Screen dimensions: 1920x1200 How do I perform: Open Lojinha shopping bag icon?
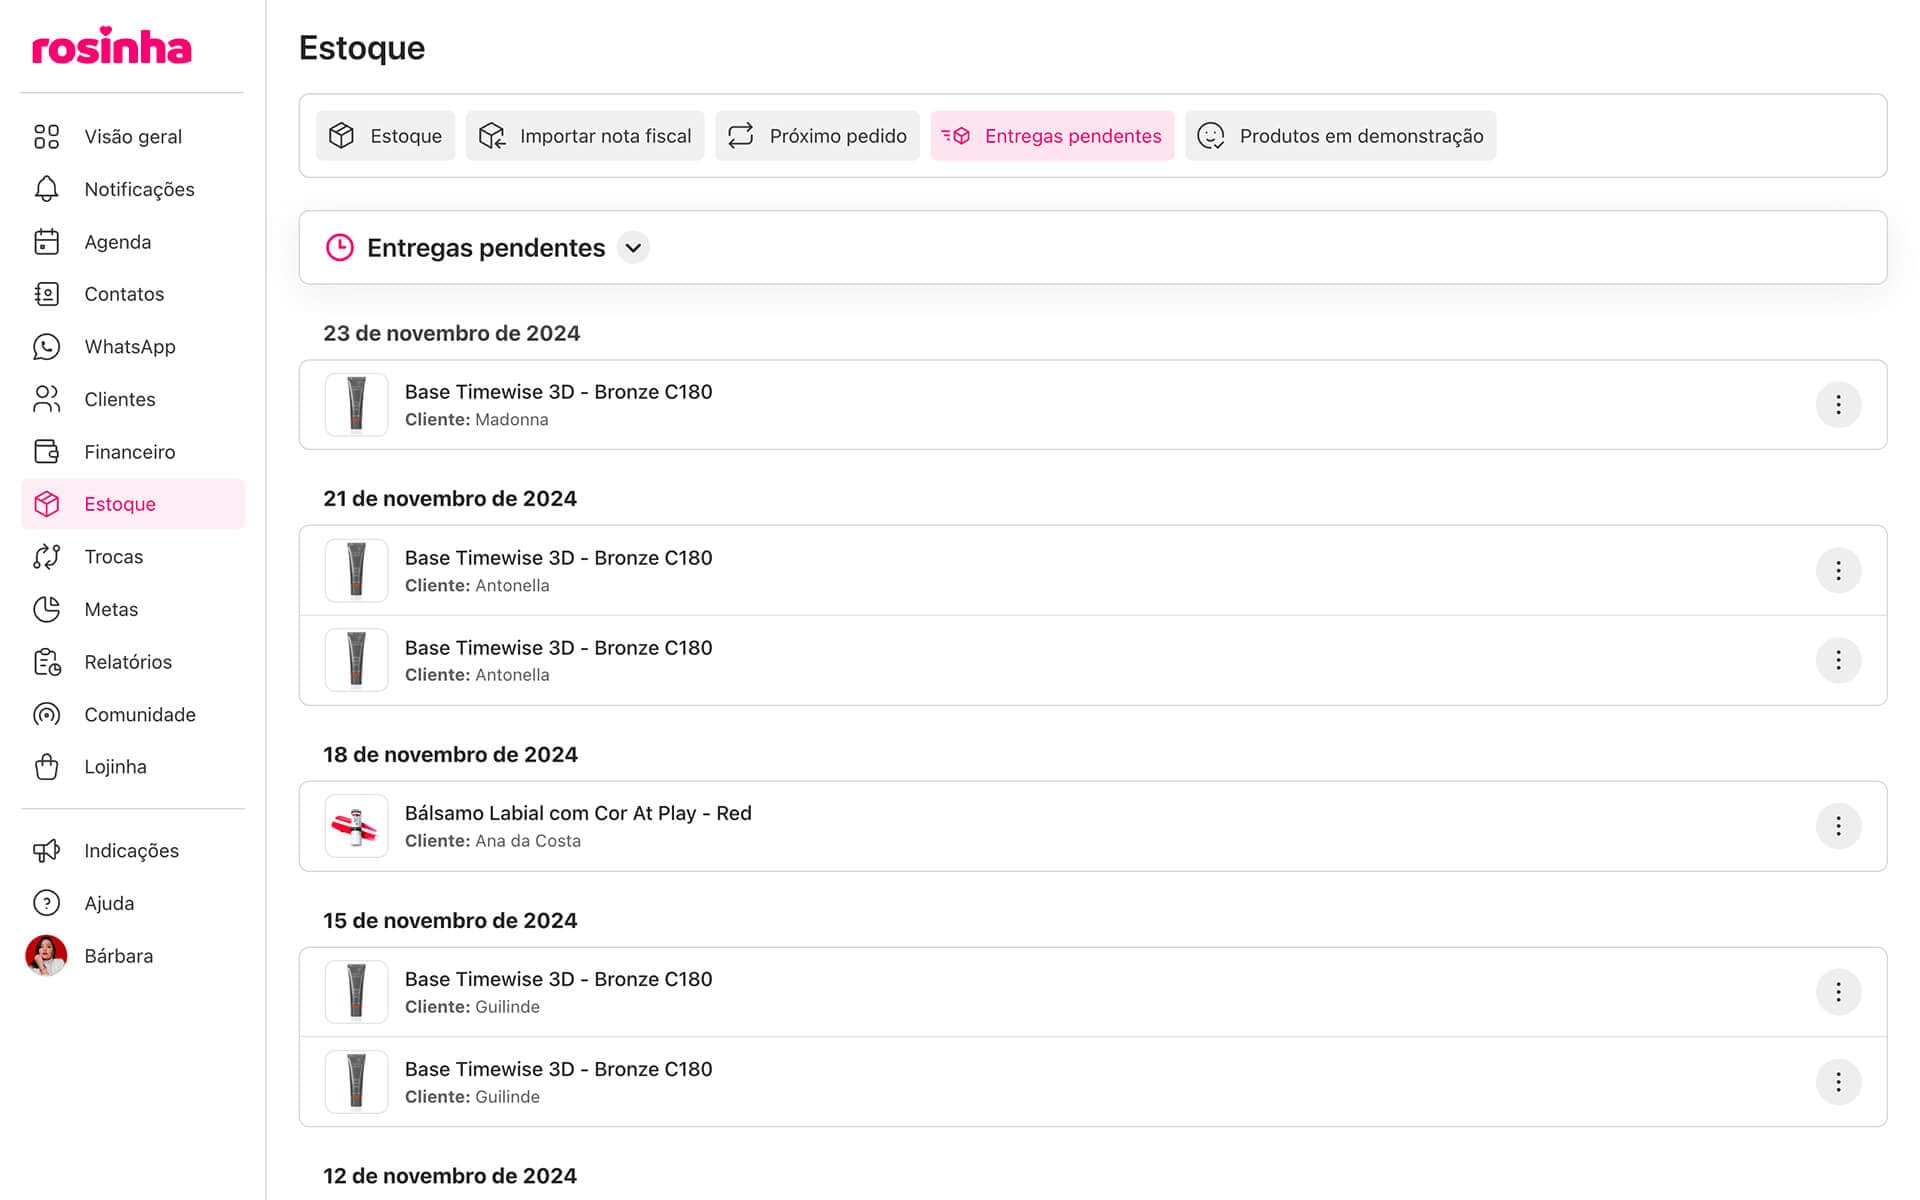point(47,767)
